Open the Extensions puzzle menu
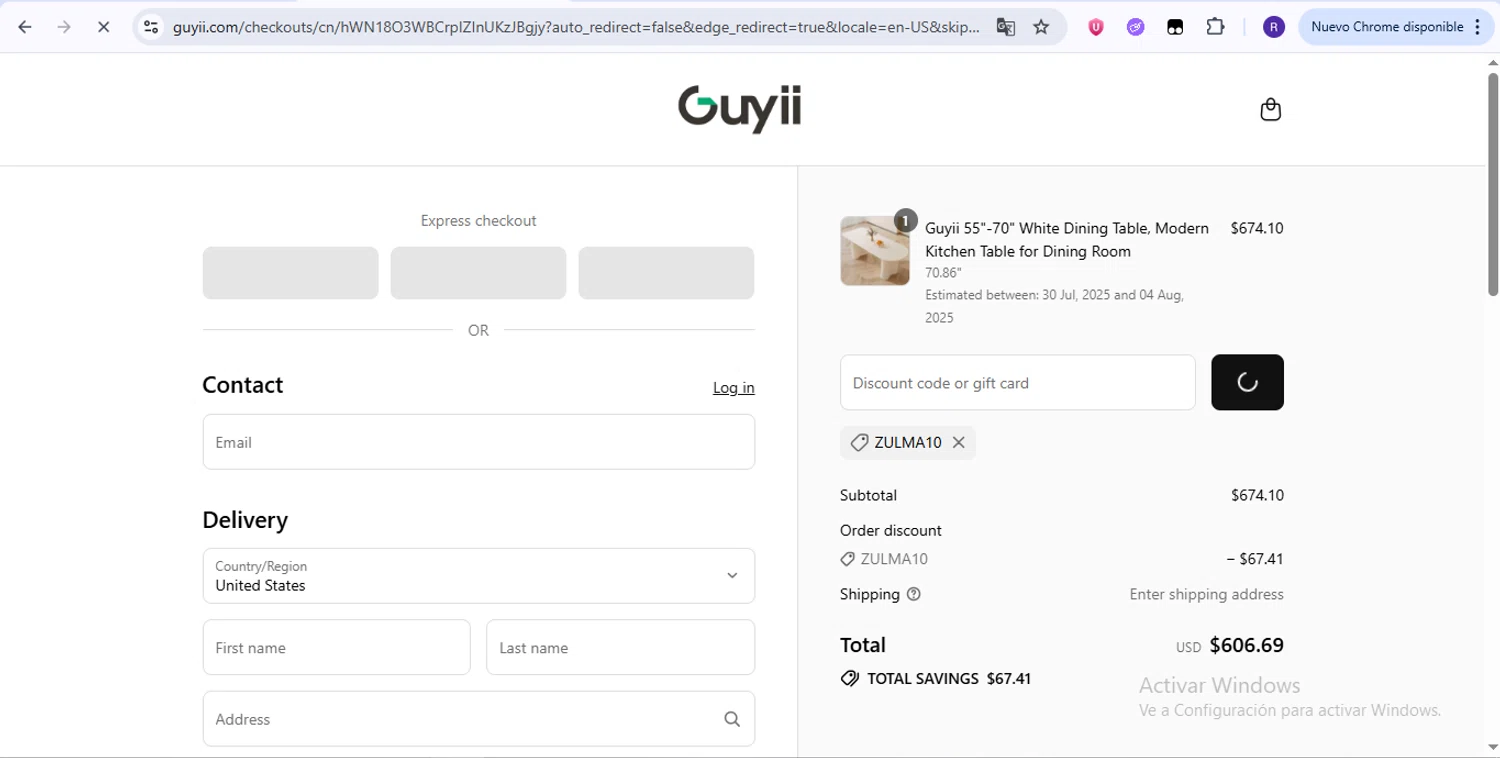The width and height of the screenshot is (1500, 758). point(1215,27)
